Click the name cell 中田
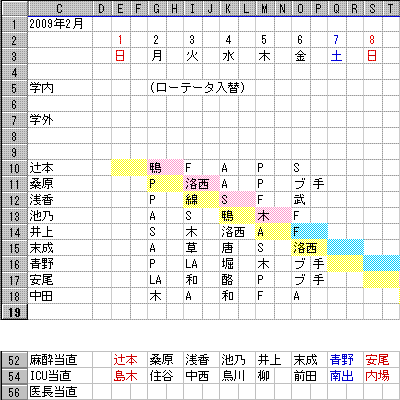Image resolution: width=400 pixels, height=400 pixels. coord(60,296)
